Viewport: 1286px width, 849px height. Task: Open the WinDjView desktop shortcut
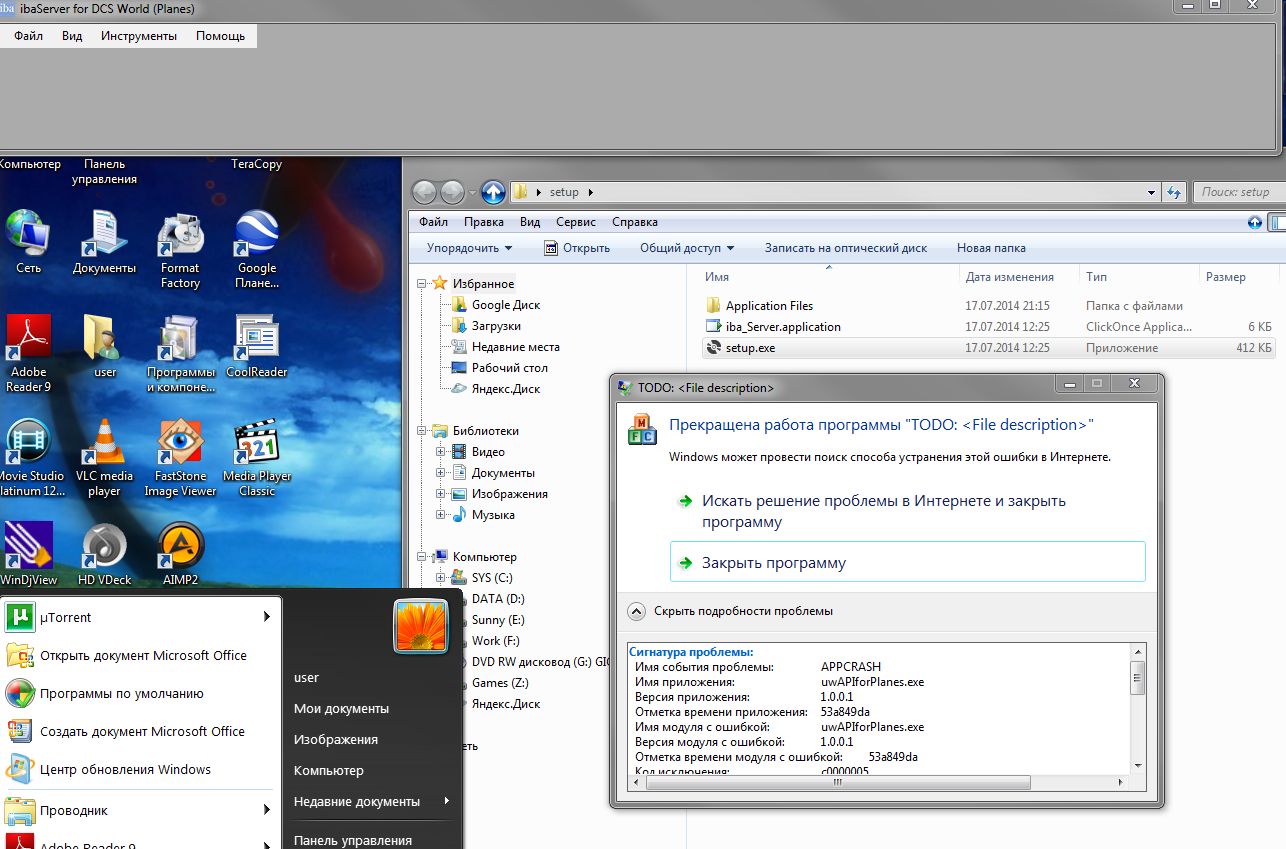click(x=28, y=553)
